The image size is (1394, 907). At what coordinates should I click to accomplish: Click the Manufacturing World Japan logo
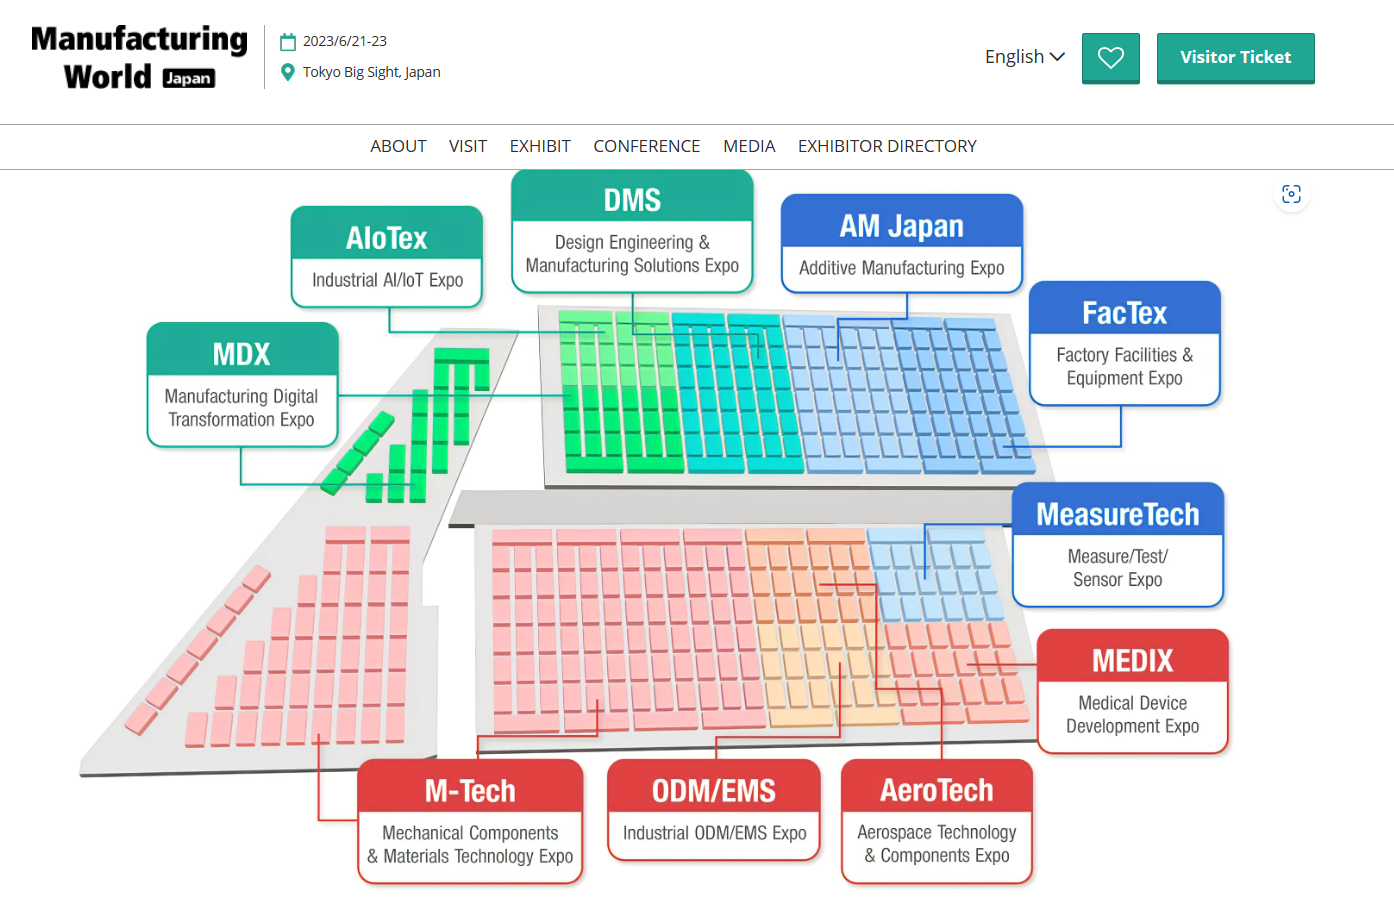[139, 57]
